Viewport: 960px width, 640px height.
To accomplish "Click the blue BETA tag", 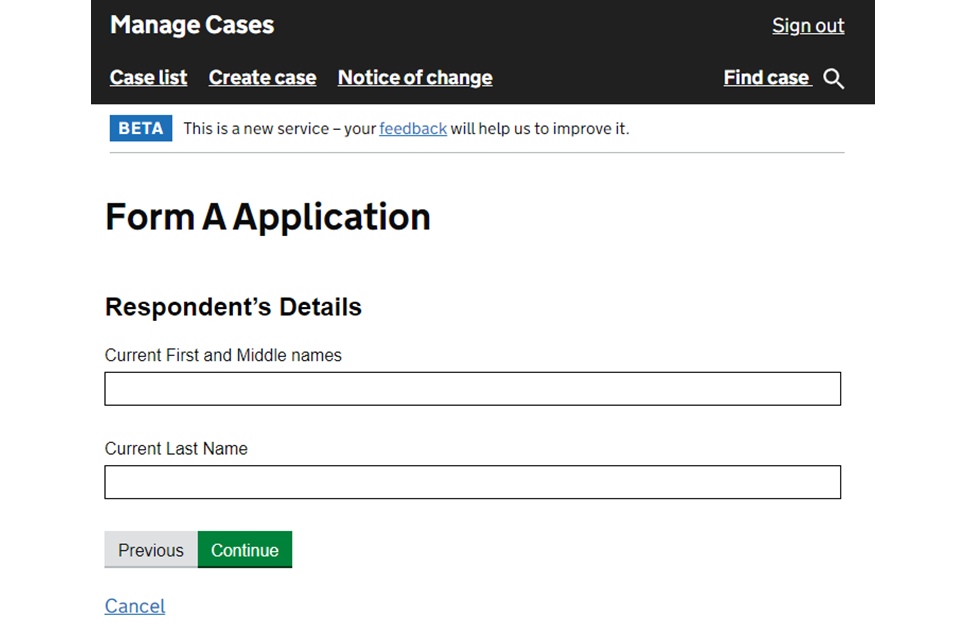I will pyautogui.click(x=141, y=129).
